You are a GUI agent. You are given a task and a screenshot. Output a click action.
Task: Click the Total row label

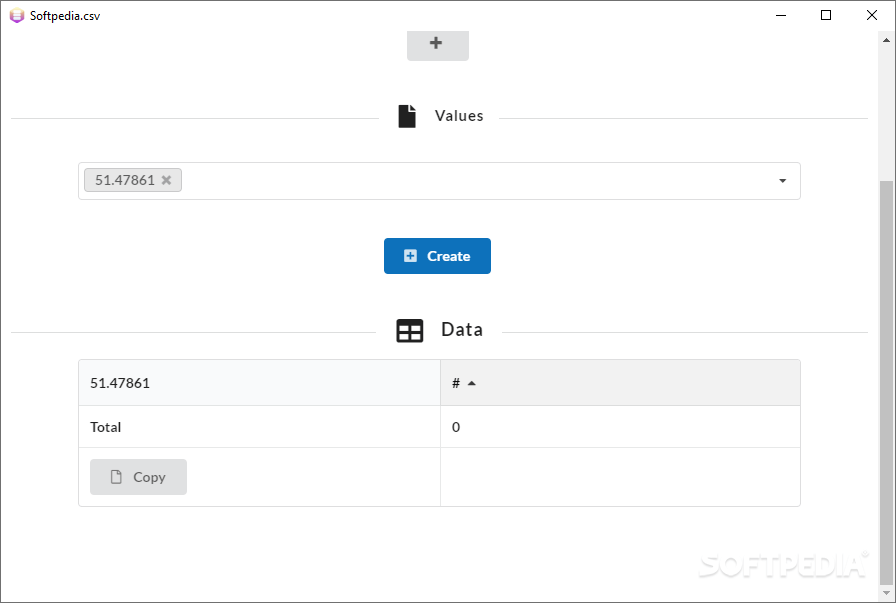[x=106, y=427]
